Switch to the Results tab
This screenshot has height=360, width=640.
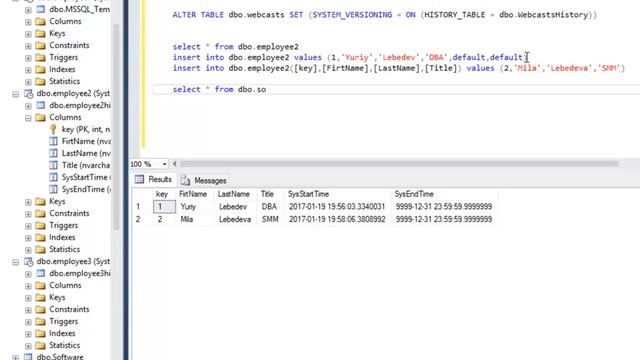tap(153, 179)
